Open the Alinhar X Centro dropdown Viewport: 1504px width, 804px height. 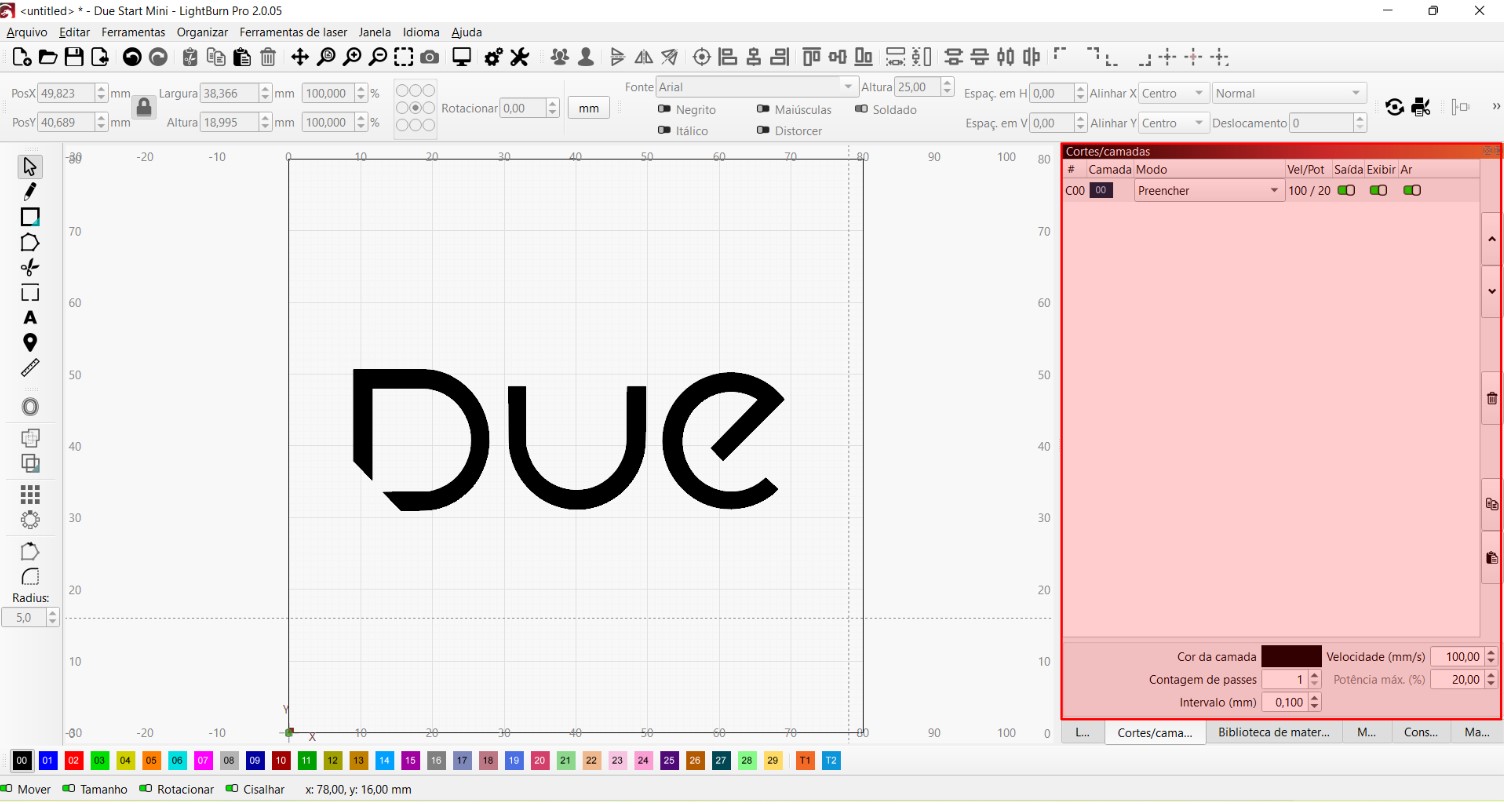1174,93
